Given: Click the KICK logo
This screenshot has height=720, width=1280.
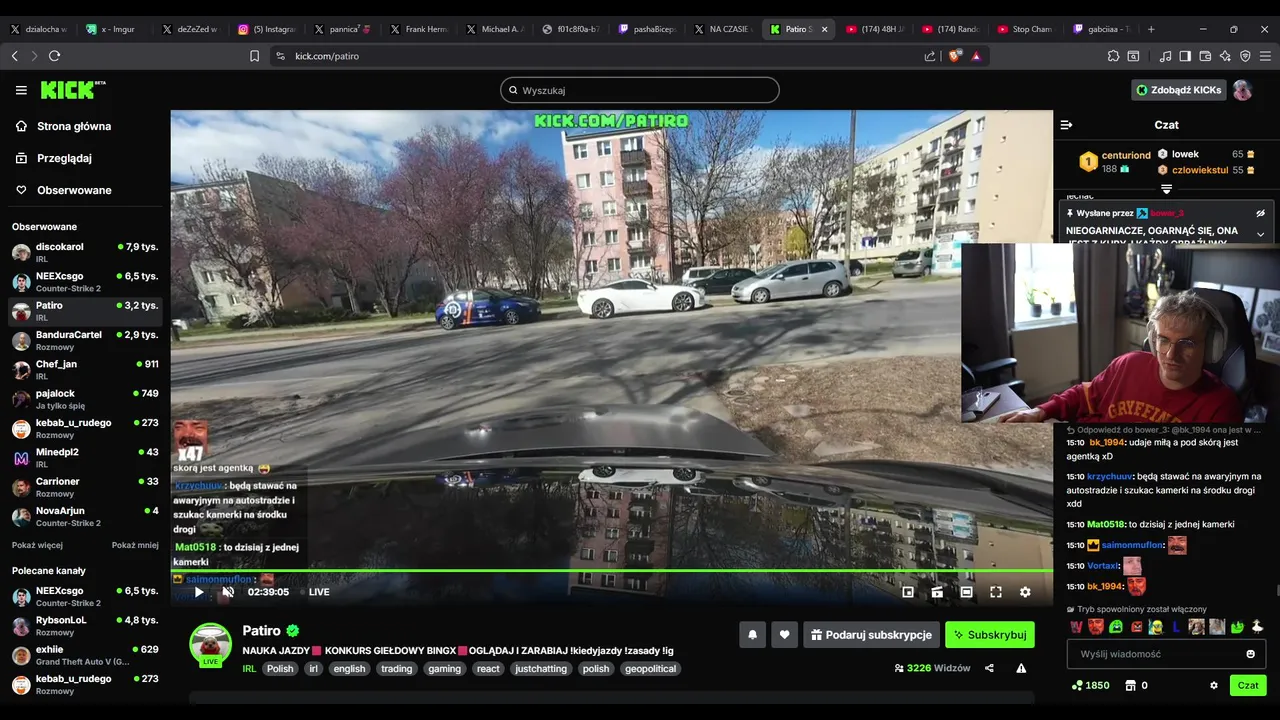Looking at the screenshot, I should point(73,90).
